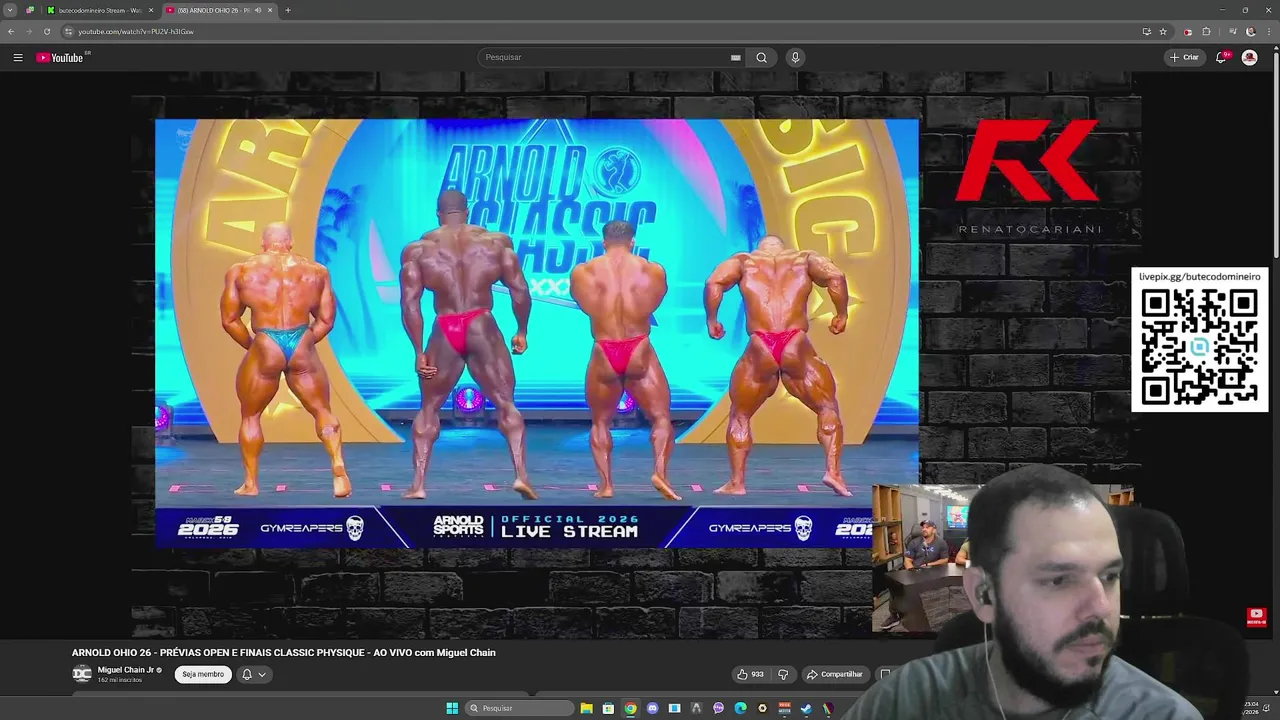Close the butecodomineiro Stream tab

click(151, 10)
